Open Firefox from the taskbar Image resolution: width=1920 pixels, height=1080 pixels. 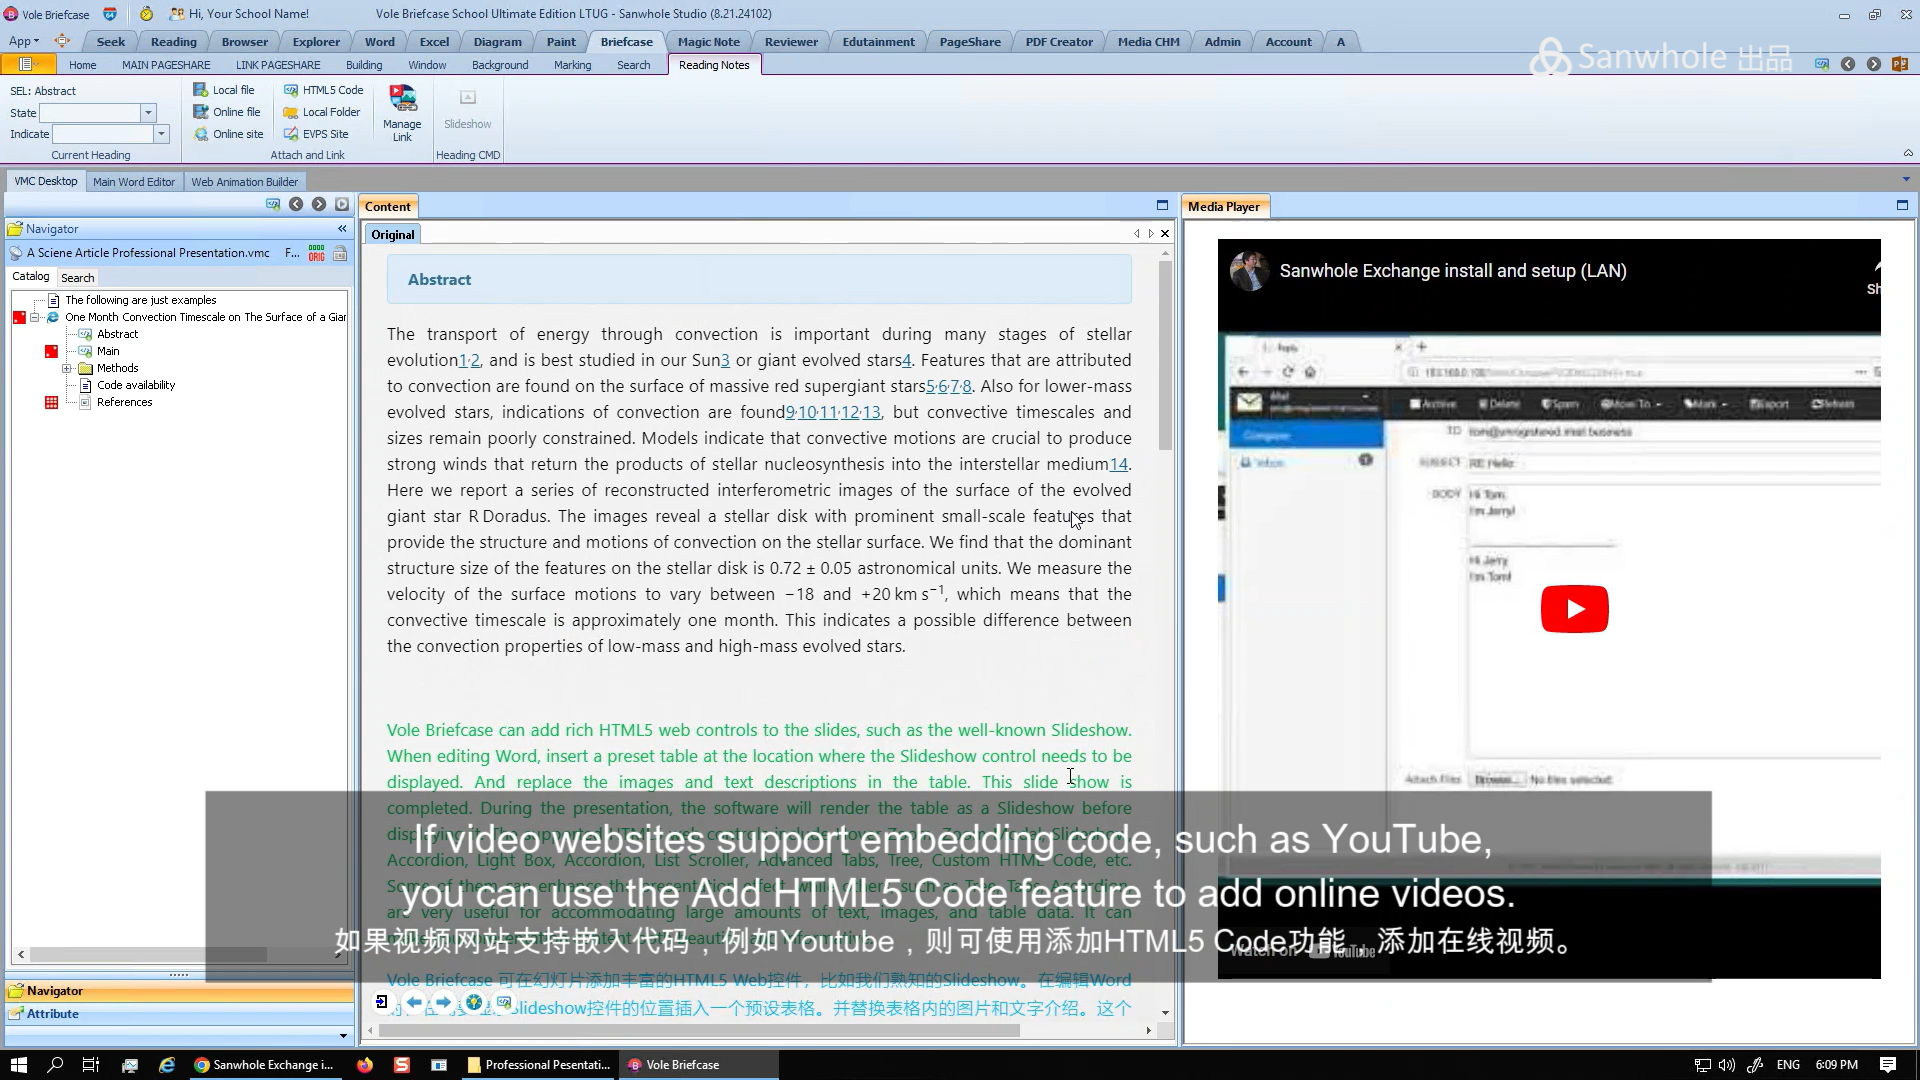(364, 1065)
